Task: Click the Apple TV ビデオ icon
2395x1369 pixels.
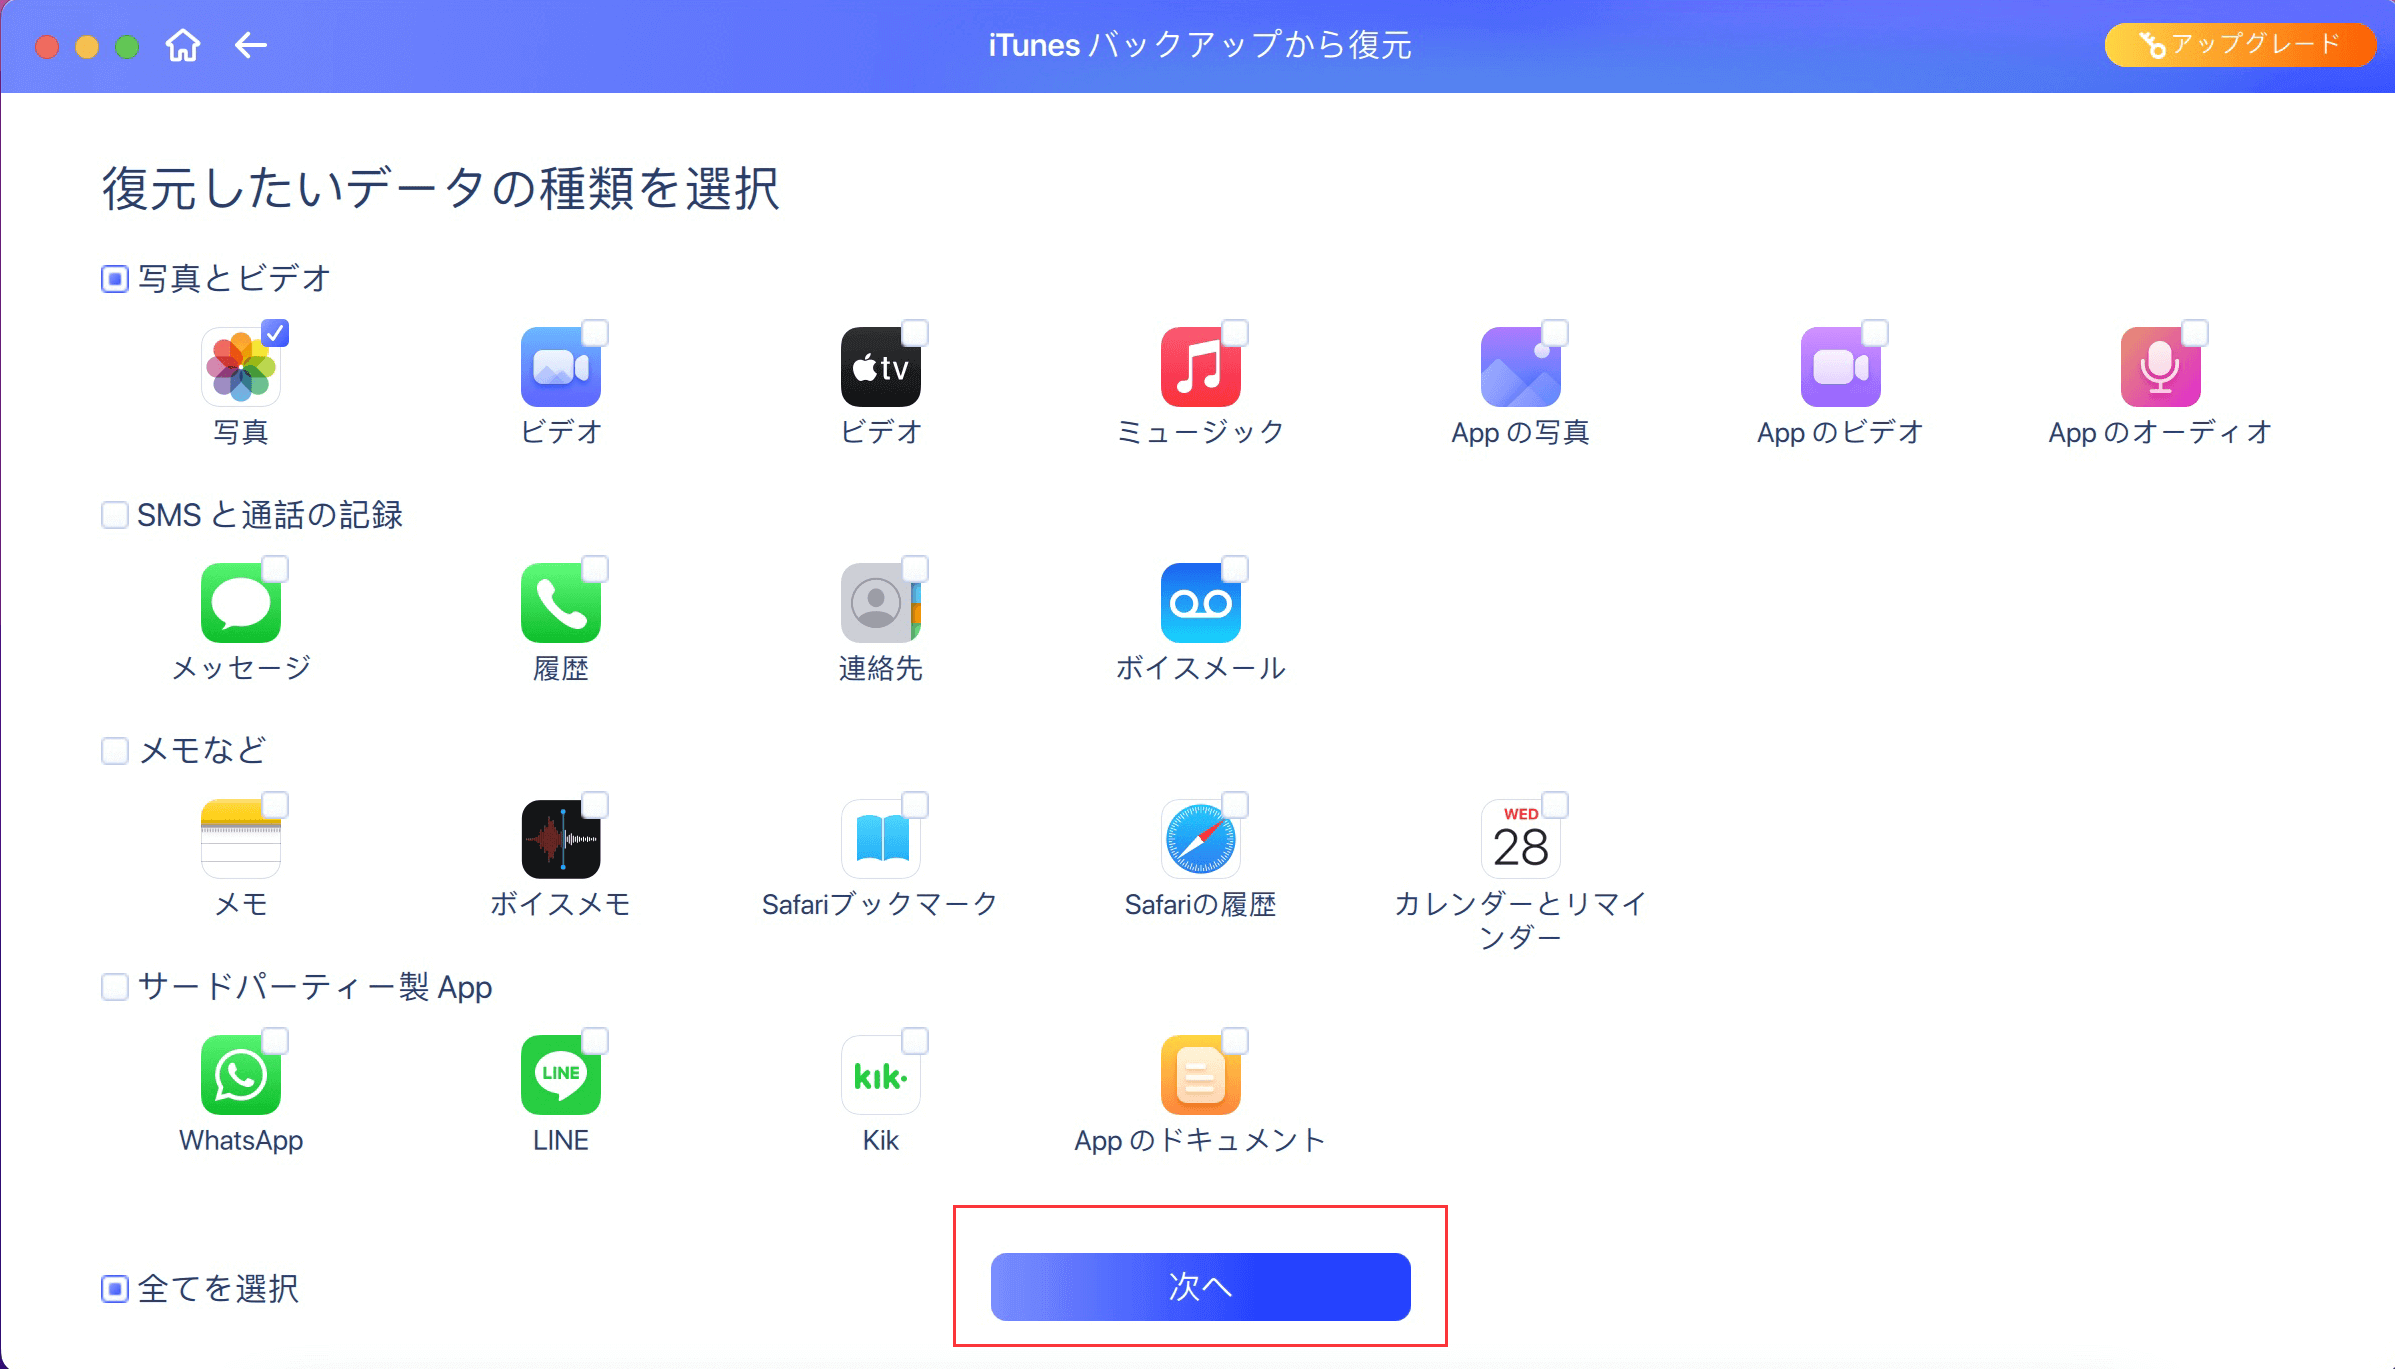Action: pyautogui.click(x=880, y=367)
